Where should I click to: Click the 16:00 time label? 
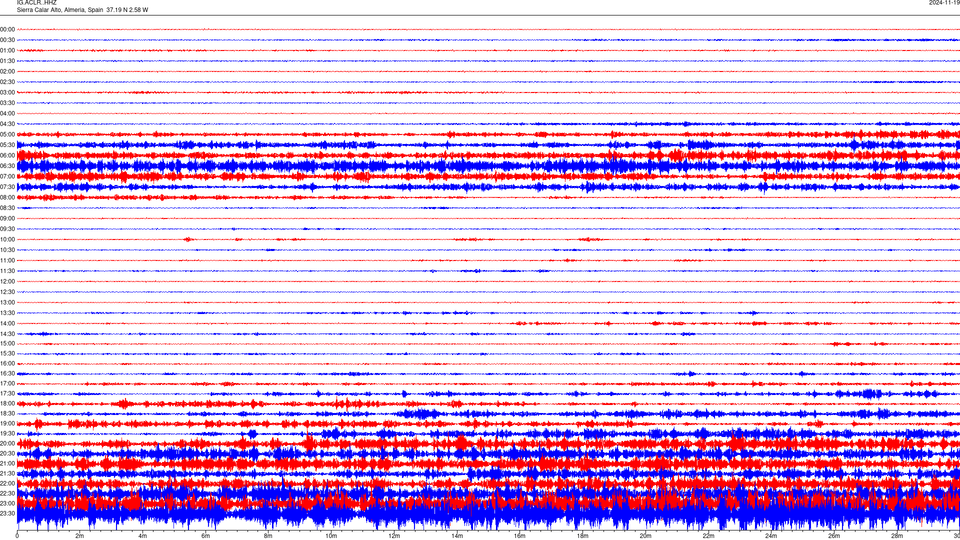tap(7, 364)
